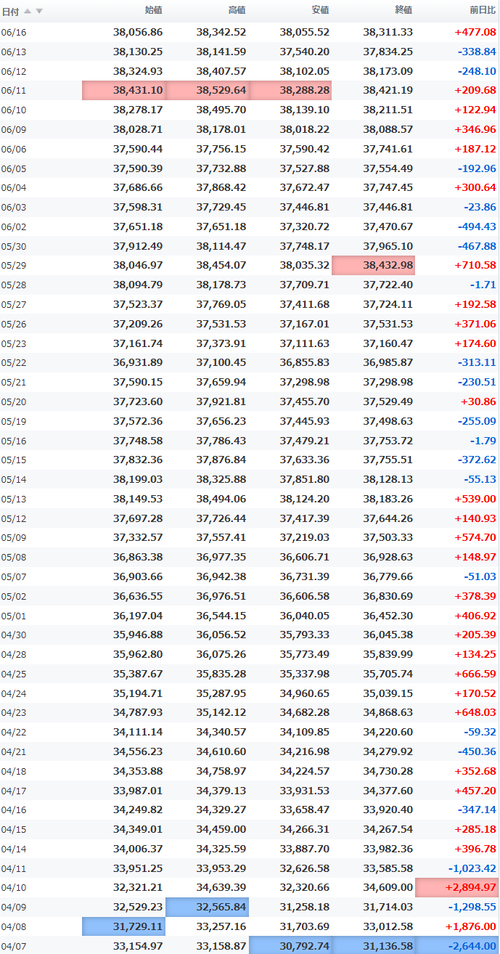Click low value 38,018.22

[x=305, y=130]
